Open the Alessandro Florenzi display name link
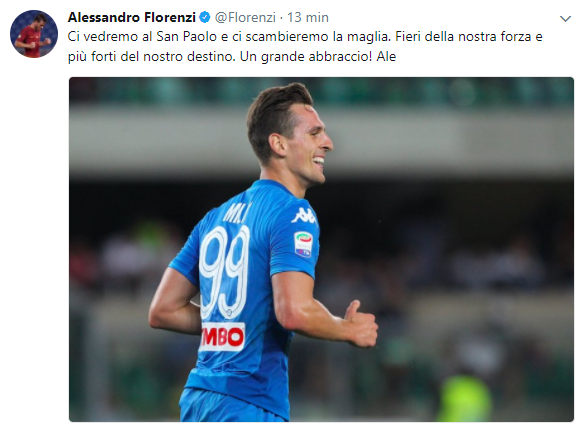 coord(132,17)
